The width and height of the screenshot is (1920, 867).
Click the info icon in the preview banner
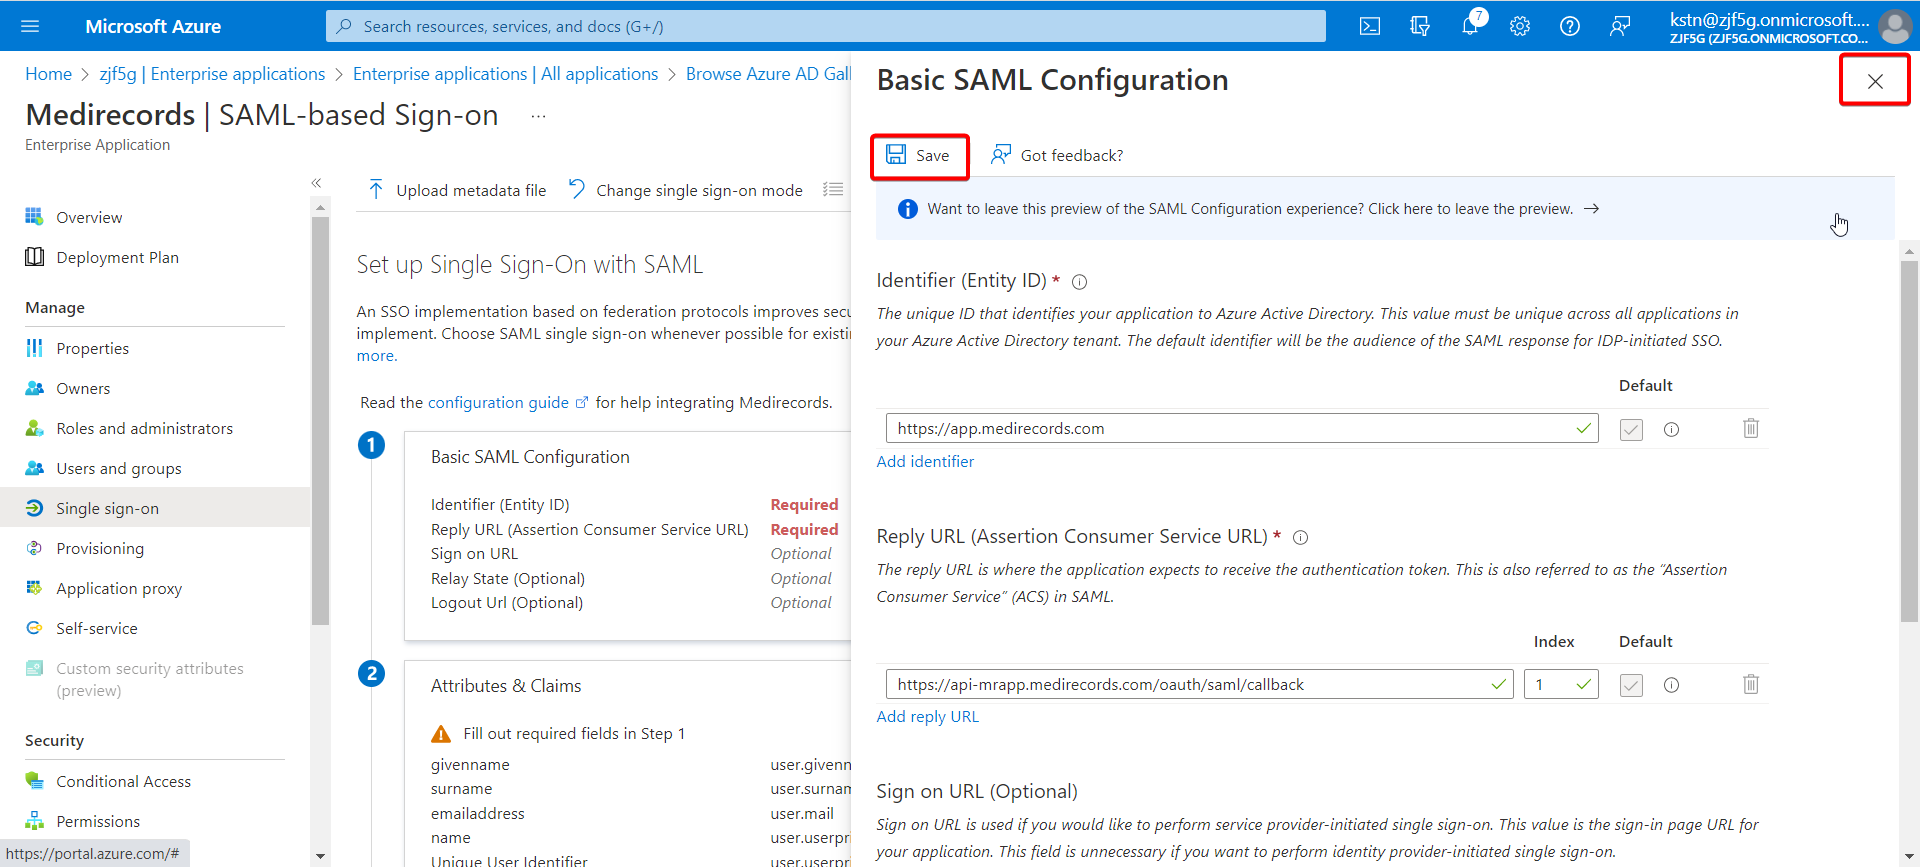pos(907,209)
